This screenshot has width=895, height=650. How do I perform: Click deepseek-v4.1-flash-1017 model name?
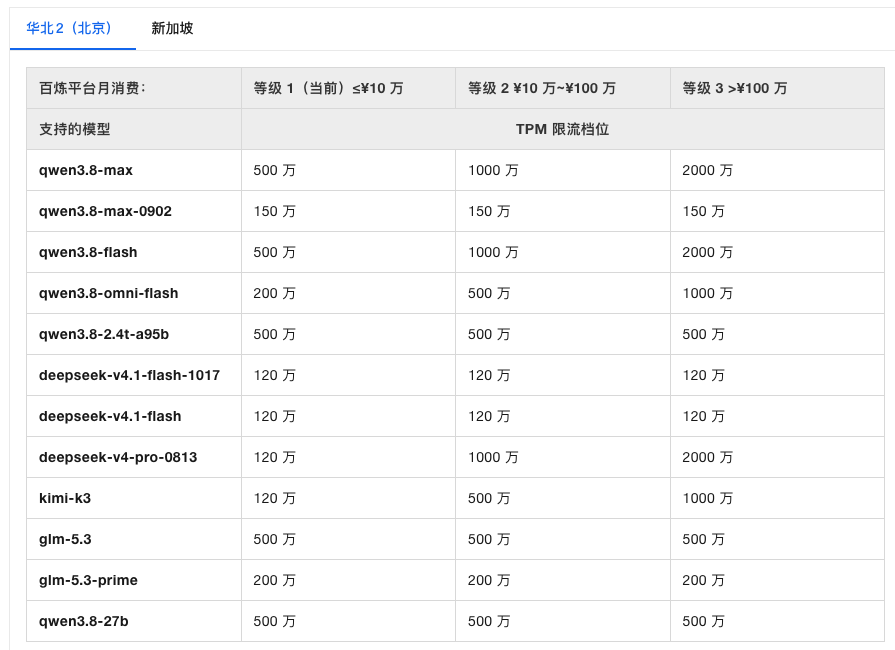coord(129,376)
